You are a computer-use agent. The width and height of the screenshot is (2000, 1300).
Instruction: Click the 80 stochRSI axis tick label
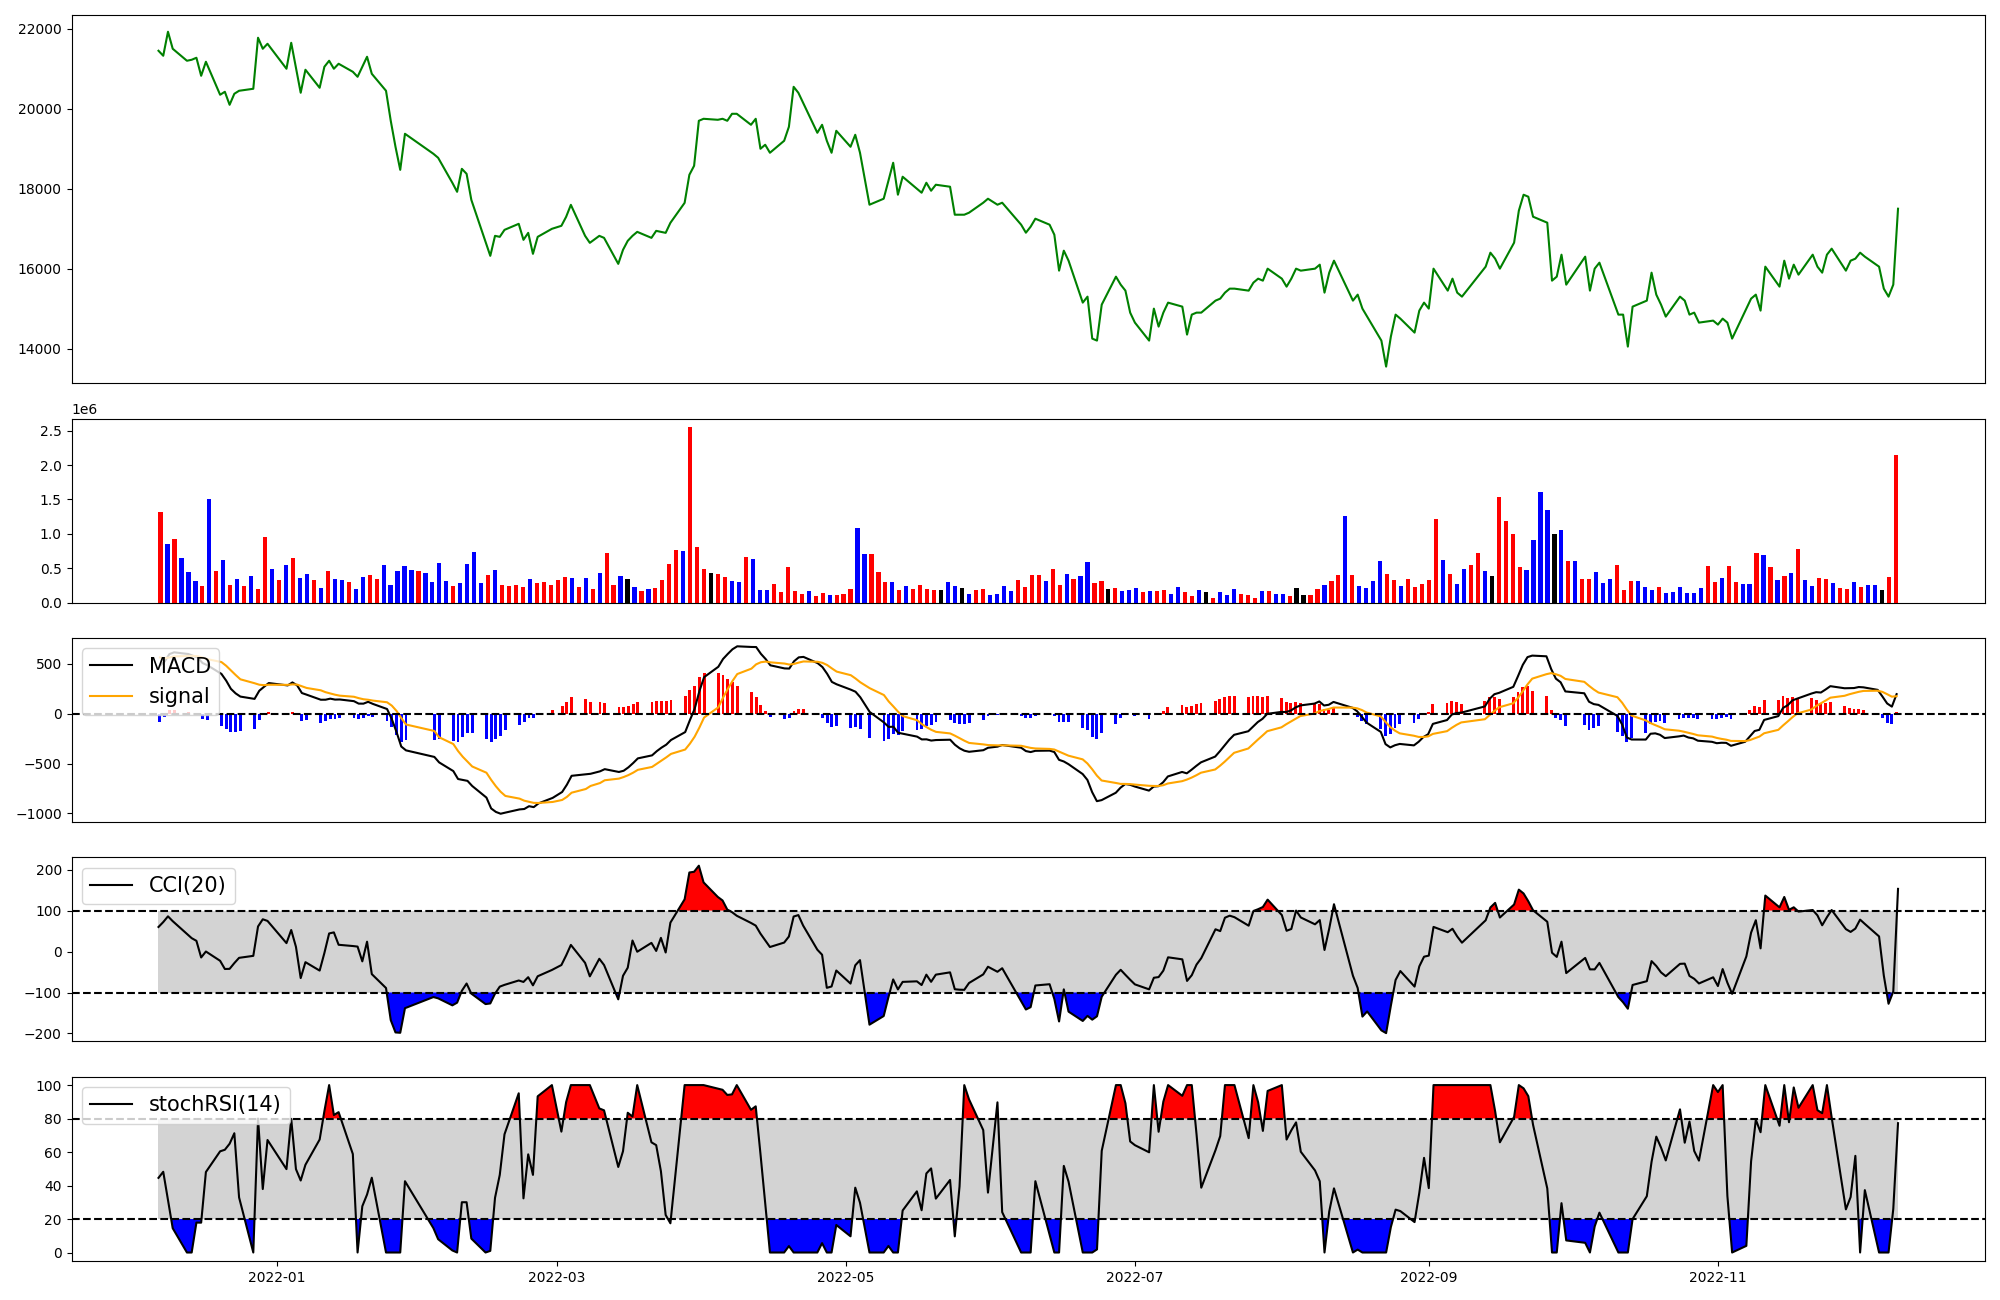[53, 1119]
